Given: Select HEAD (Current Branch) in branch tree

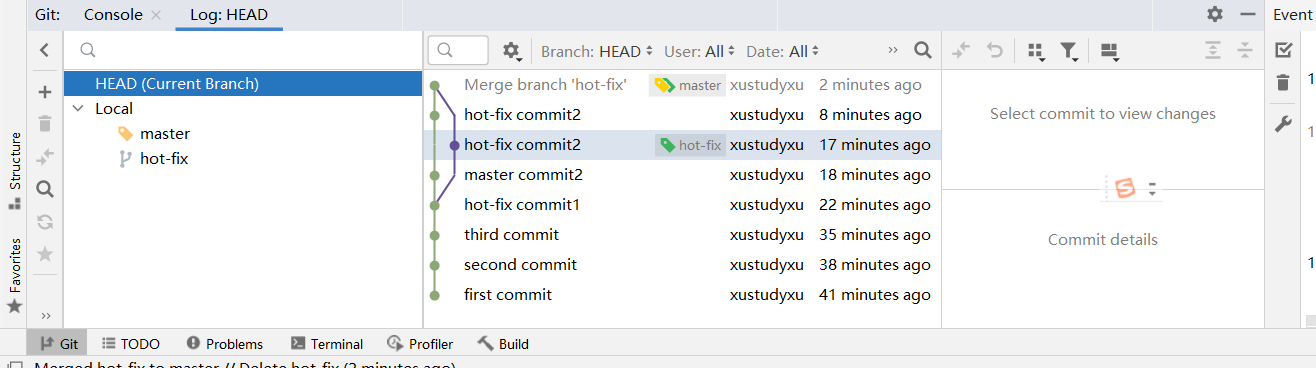Looking at the screenshot, I should pos(243,84).
